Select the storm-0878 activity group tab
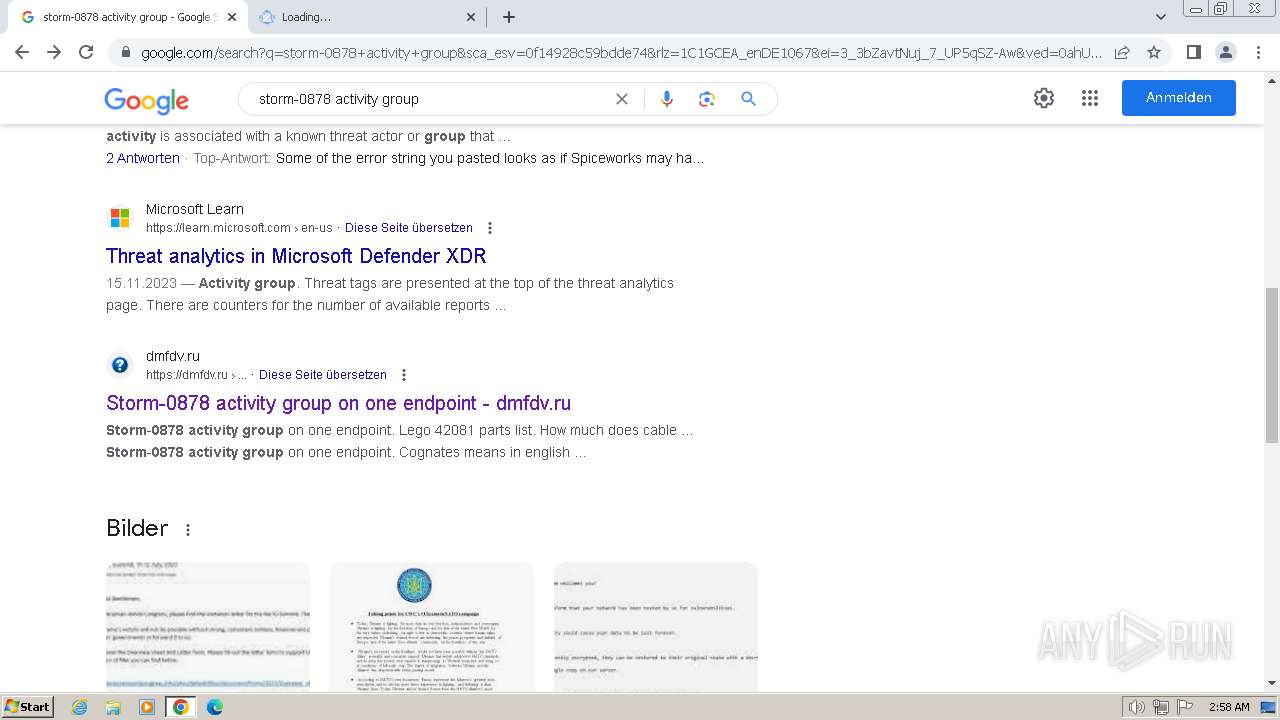Viewport: 1280px width, 720px height. click(x=126, y=17)
